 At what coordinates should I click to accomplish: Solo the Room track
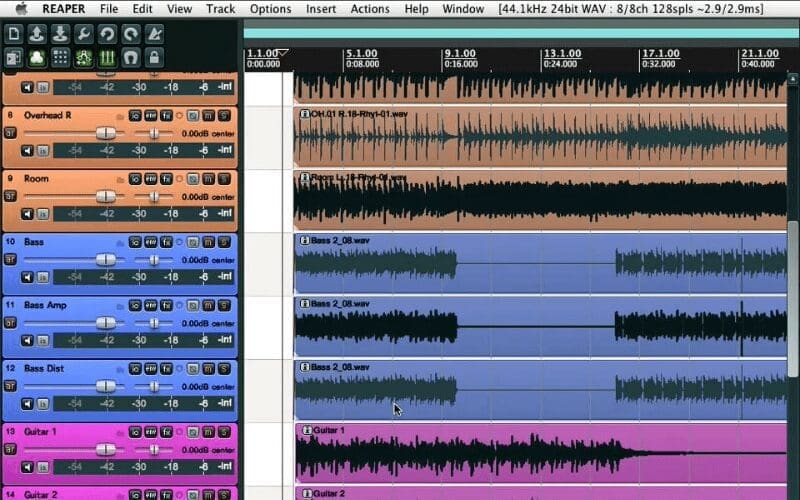(x=224, y=179)
